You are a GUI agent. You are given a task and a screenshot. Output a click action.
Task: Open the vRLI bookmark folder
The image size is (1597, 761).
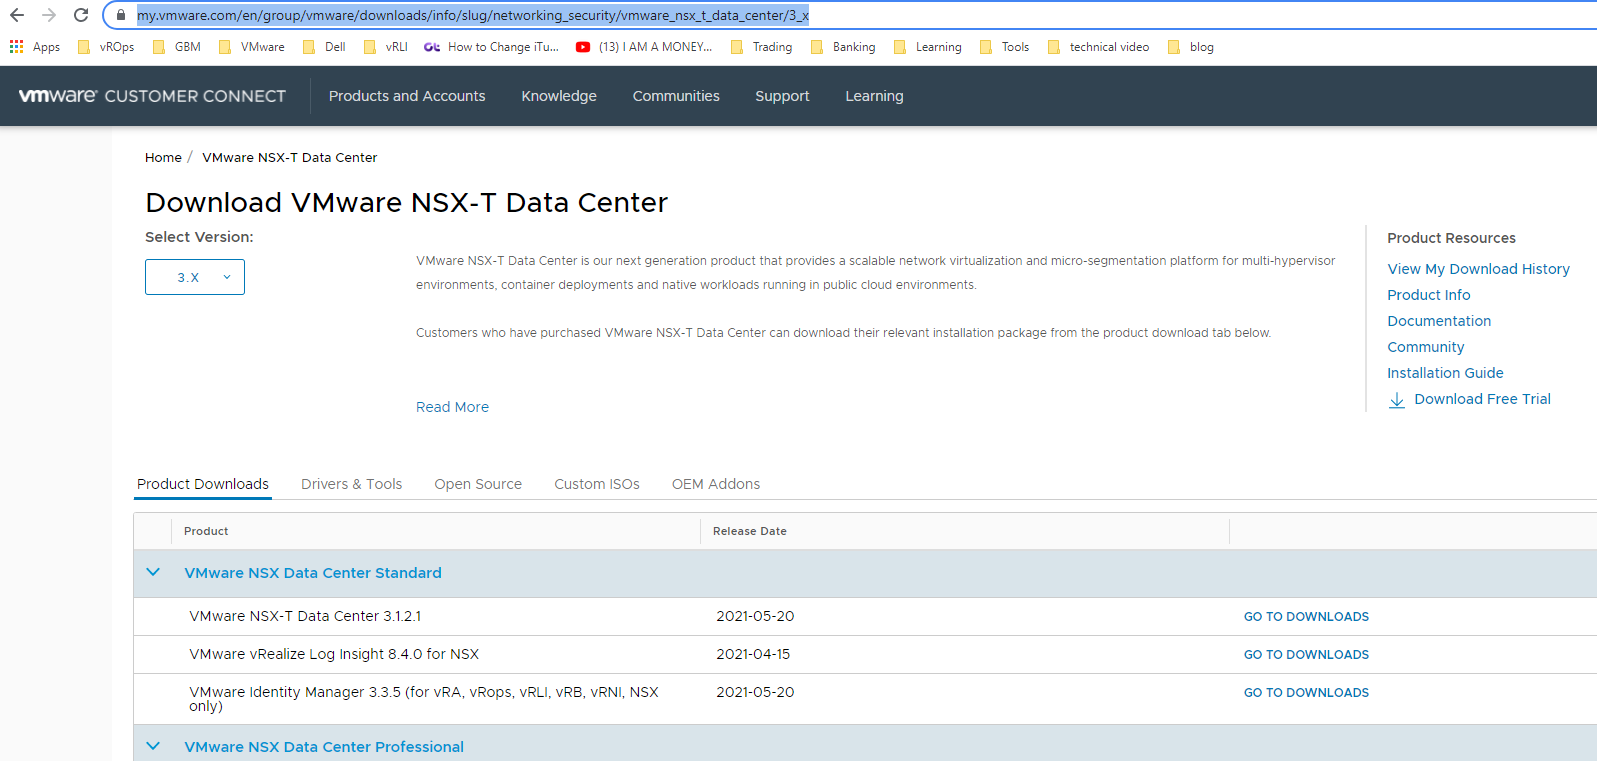coord(386,47)
